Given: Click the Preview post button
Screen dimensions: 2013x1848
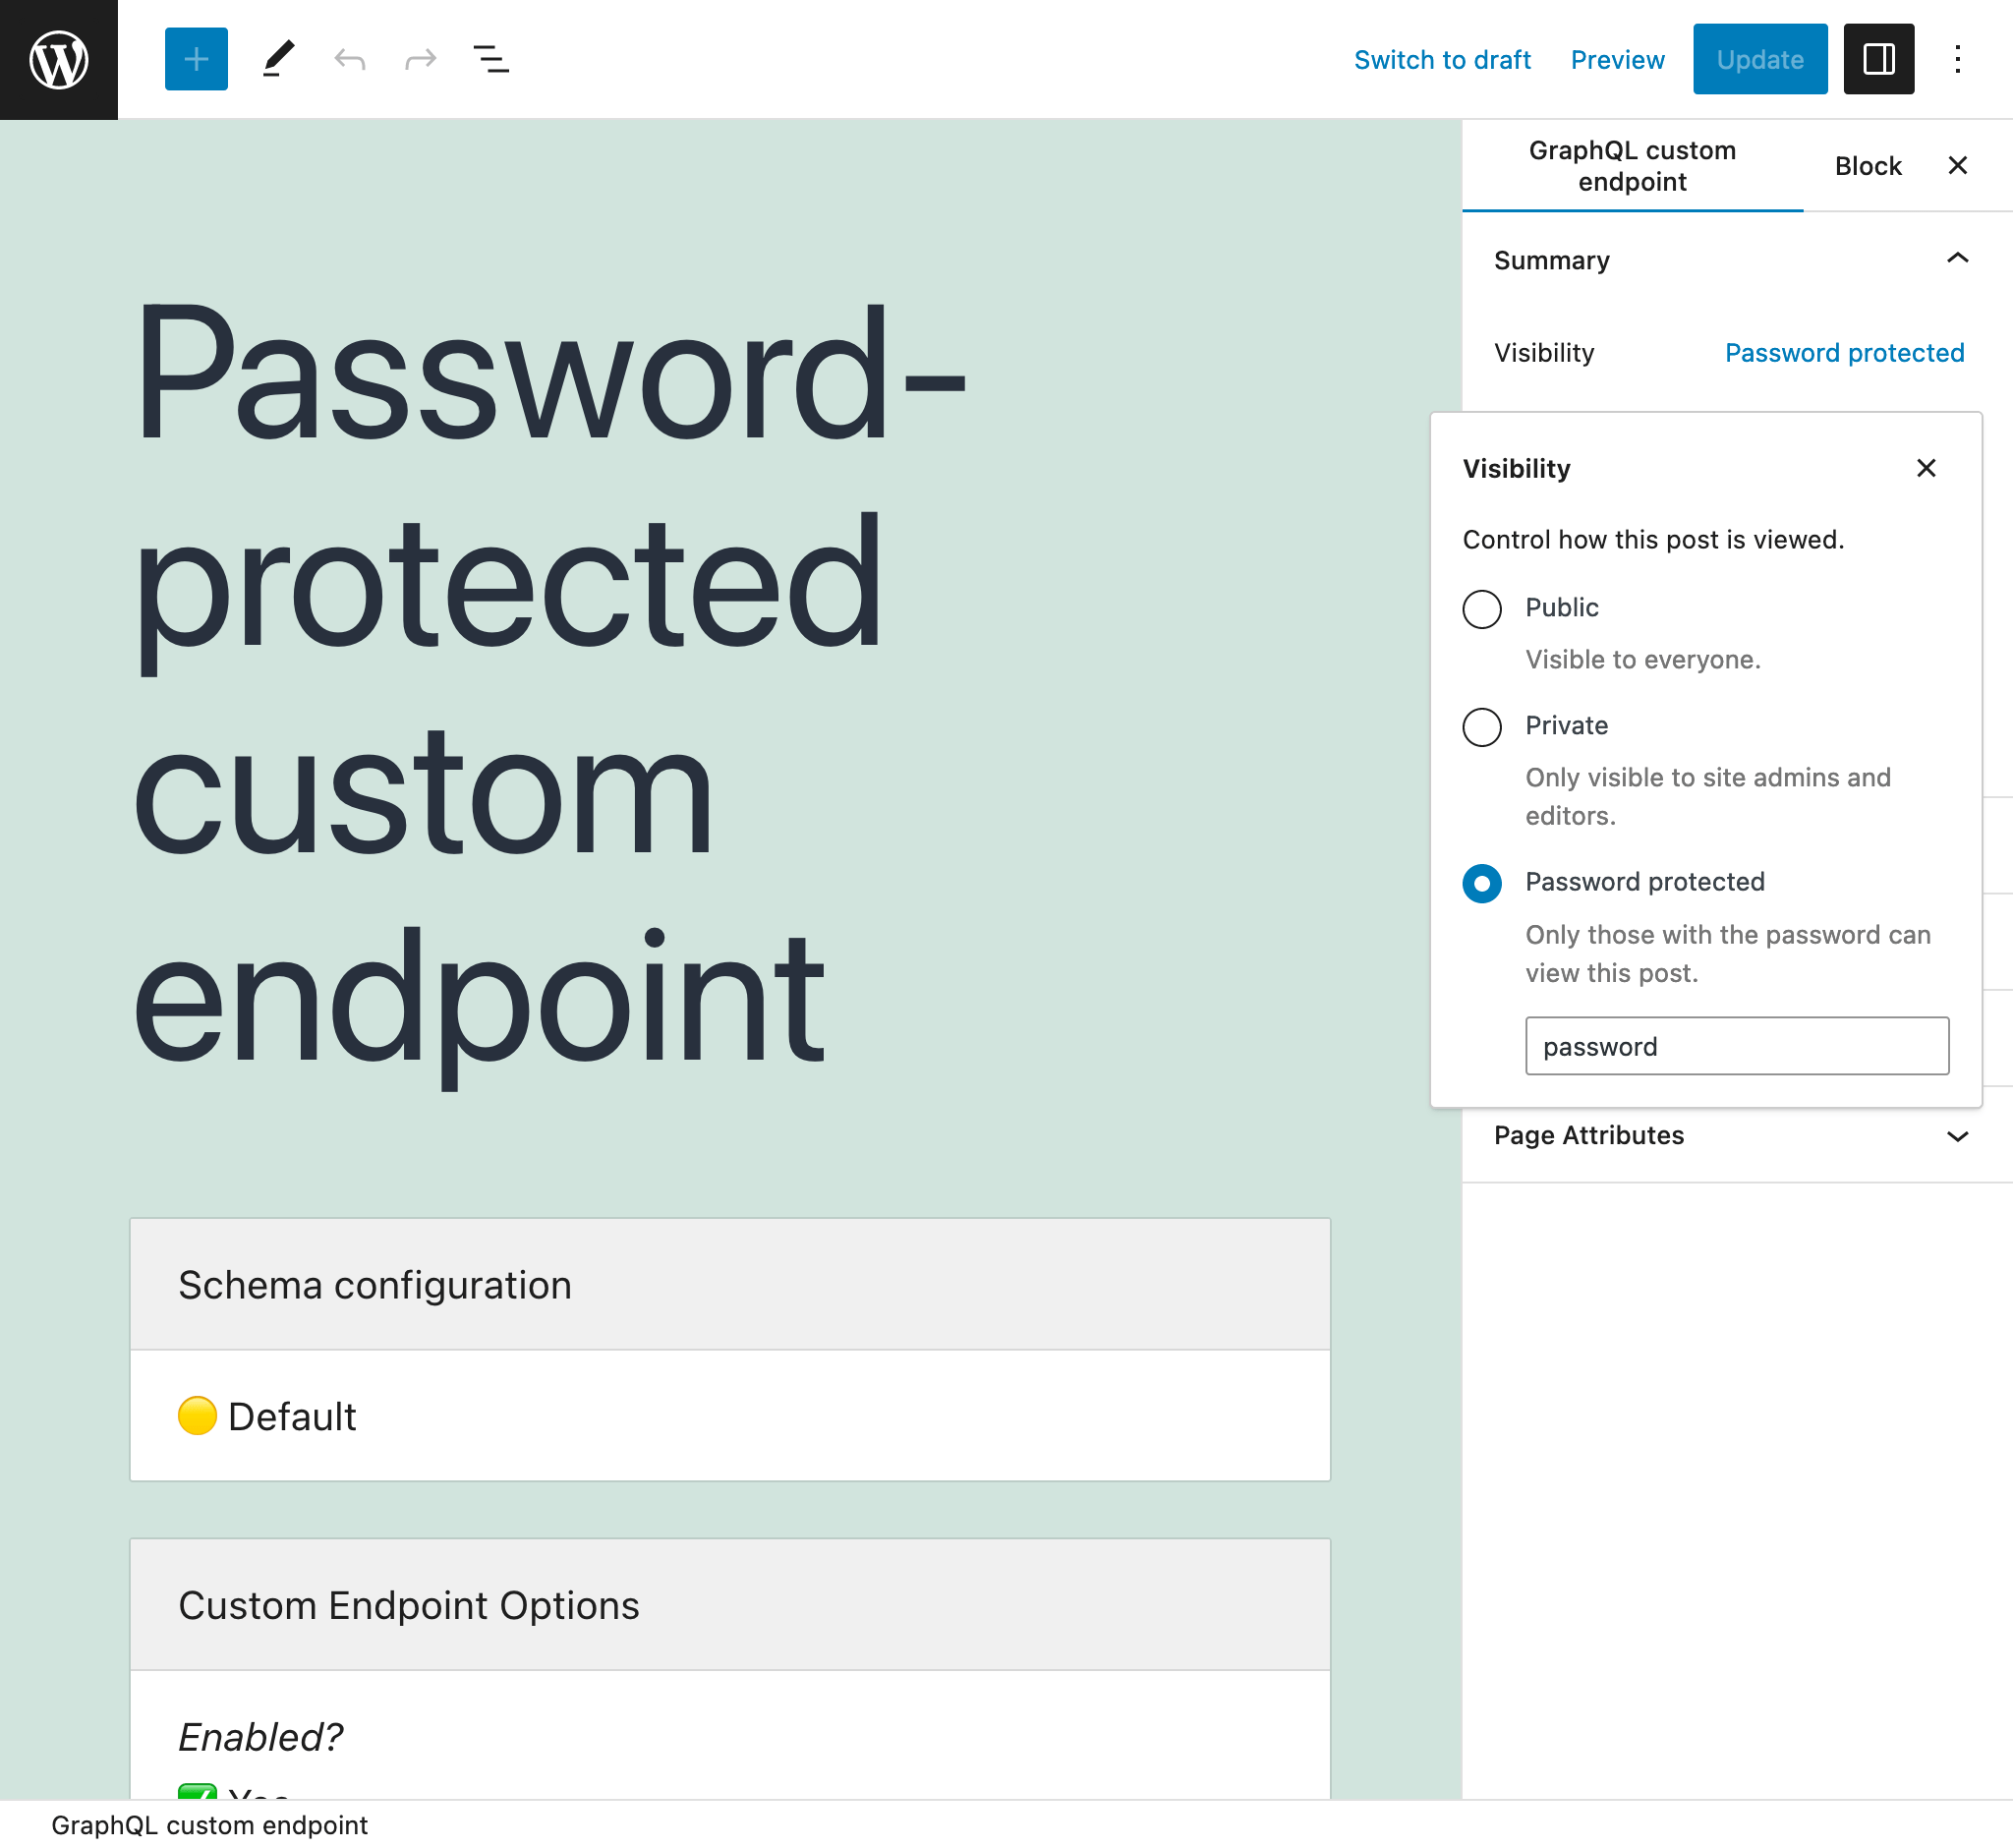Looking at the screenshot, I should point(1617,60).
